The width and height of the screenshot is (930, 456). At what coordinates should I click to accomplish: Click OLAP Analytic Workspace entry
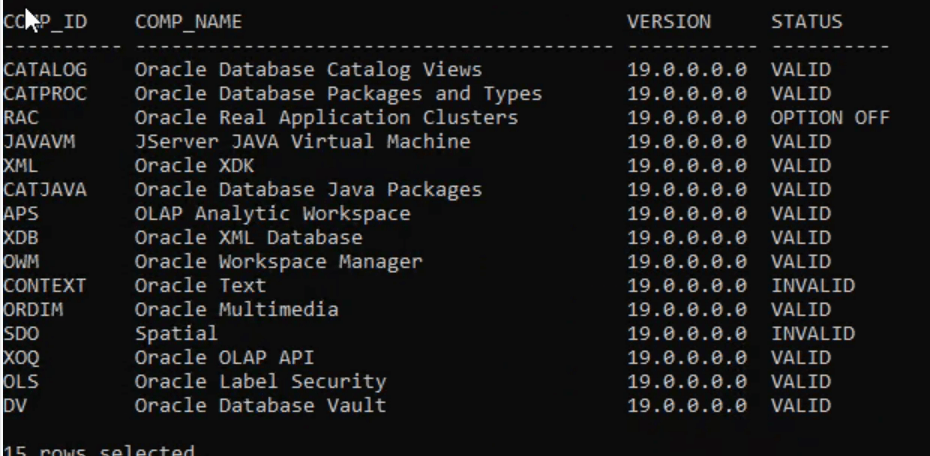[272, 213]
